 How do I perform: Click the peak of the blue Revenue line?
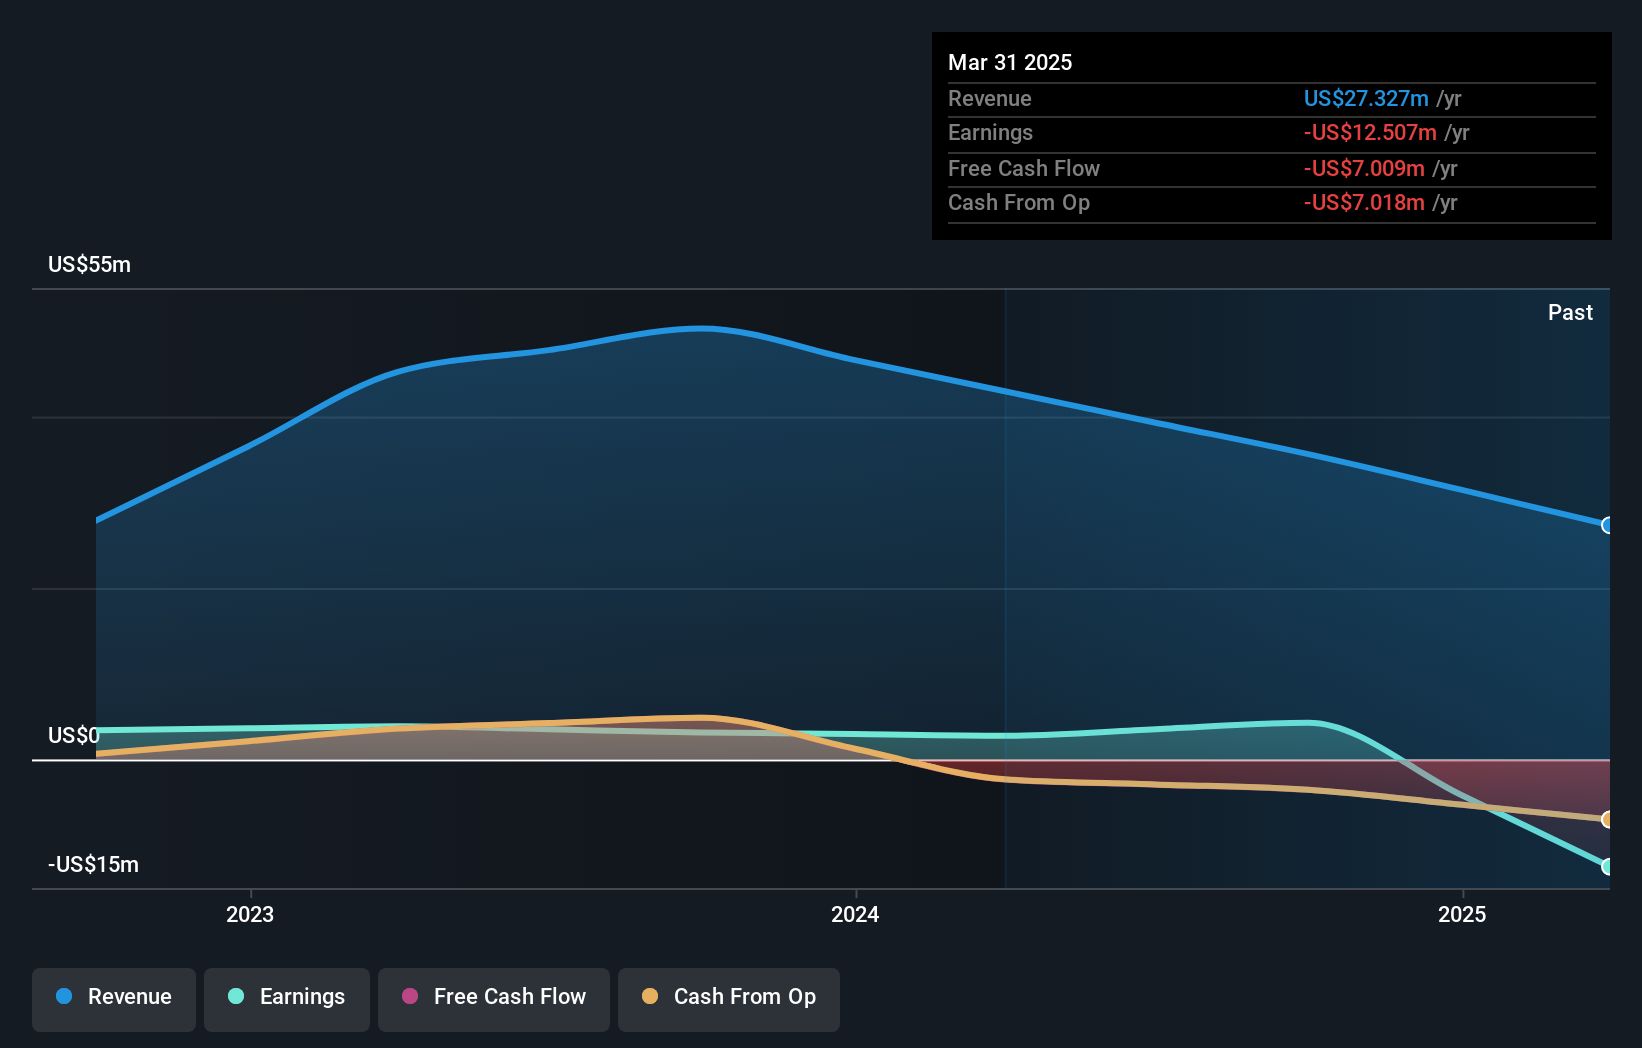pos(704,328)
